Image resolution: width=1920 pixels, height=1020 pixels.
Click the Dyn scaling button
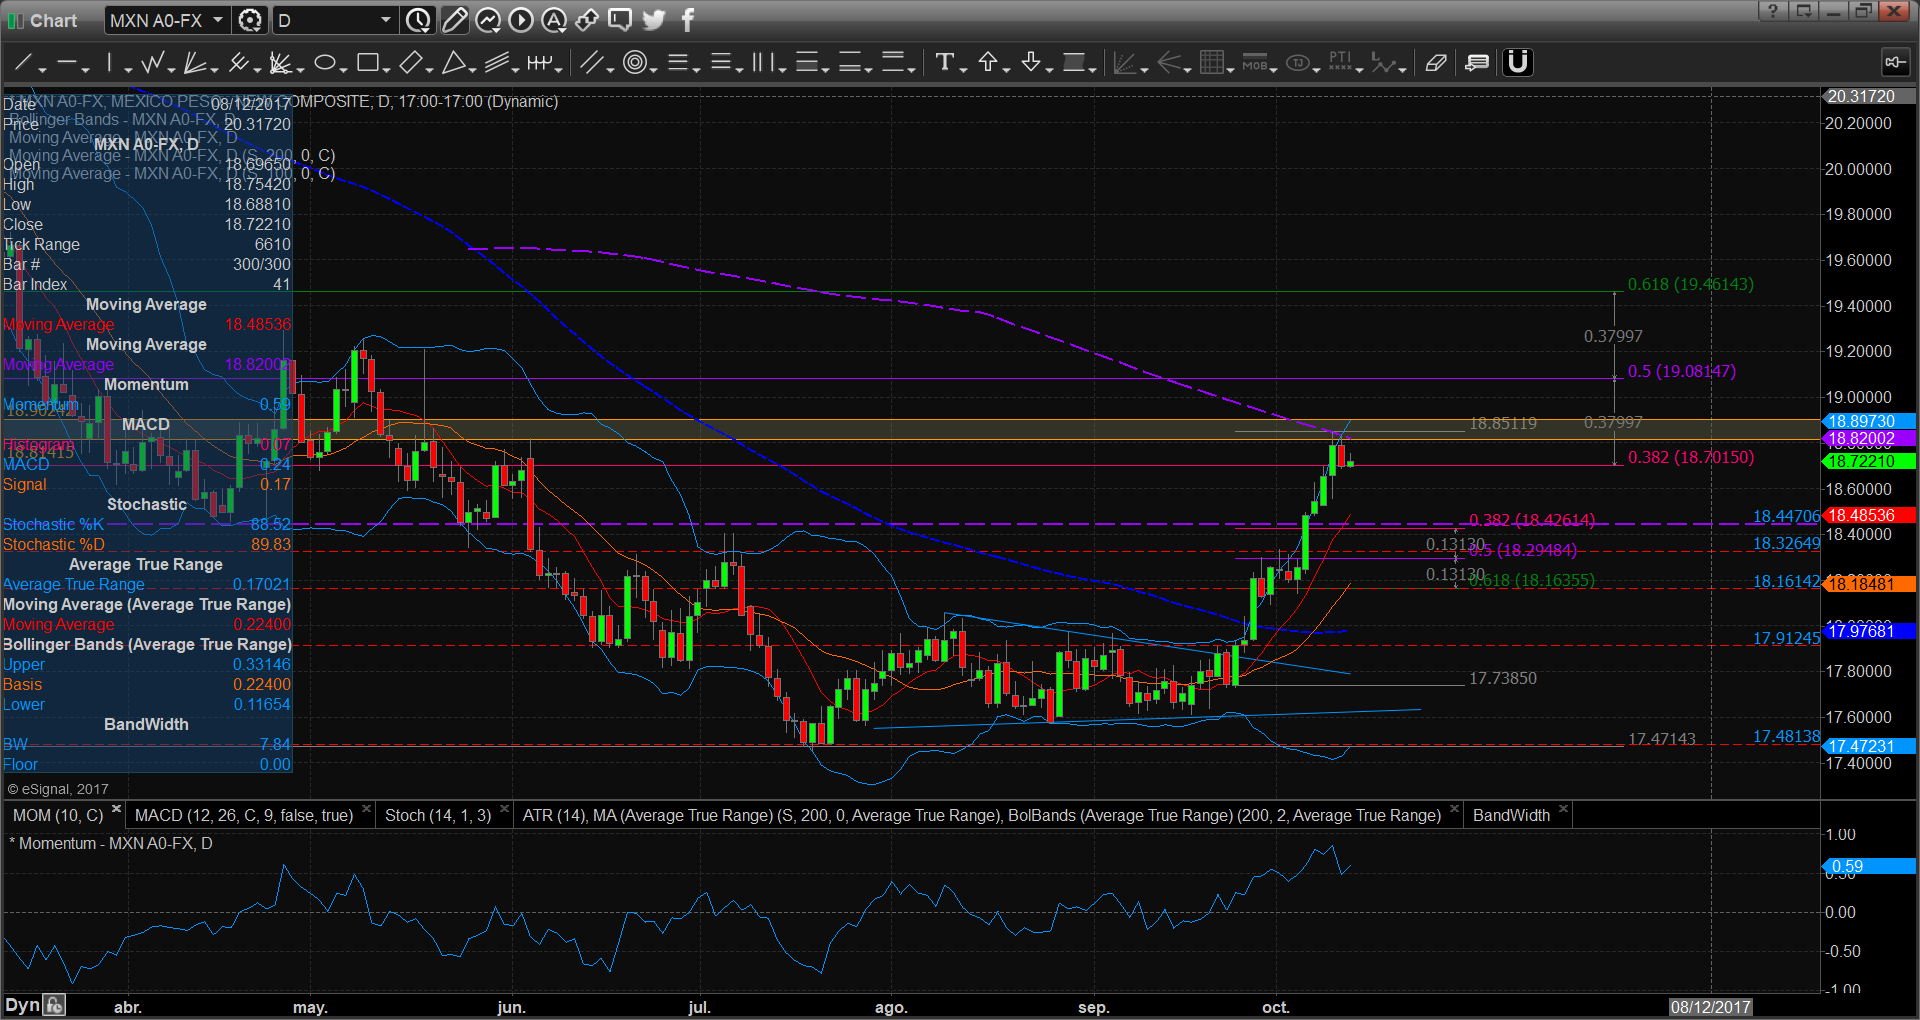coord(22,1005)
